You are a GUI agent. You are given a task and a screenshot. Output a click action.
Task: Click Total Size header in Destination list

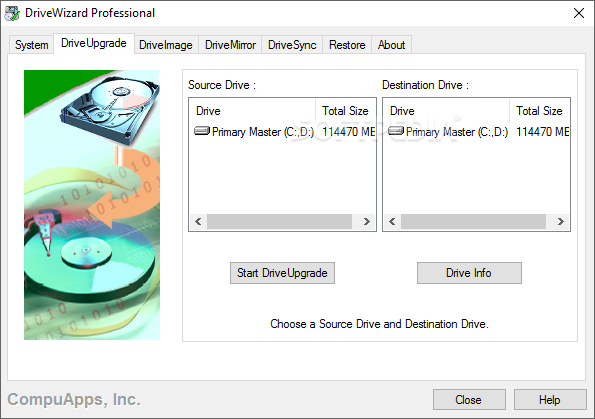coord(539,111)
